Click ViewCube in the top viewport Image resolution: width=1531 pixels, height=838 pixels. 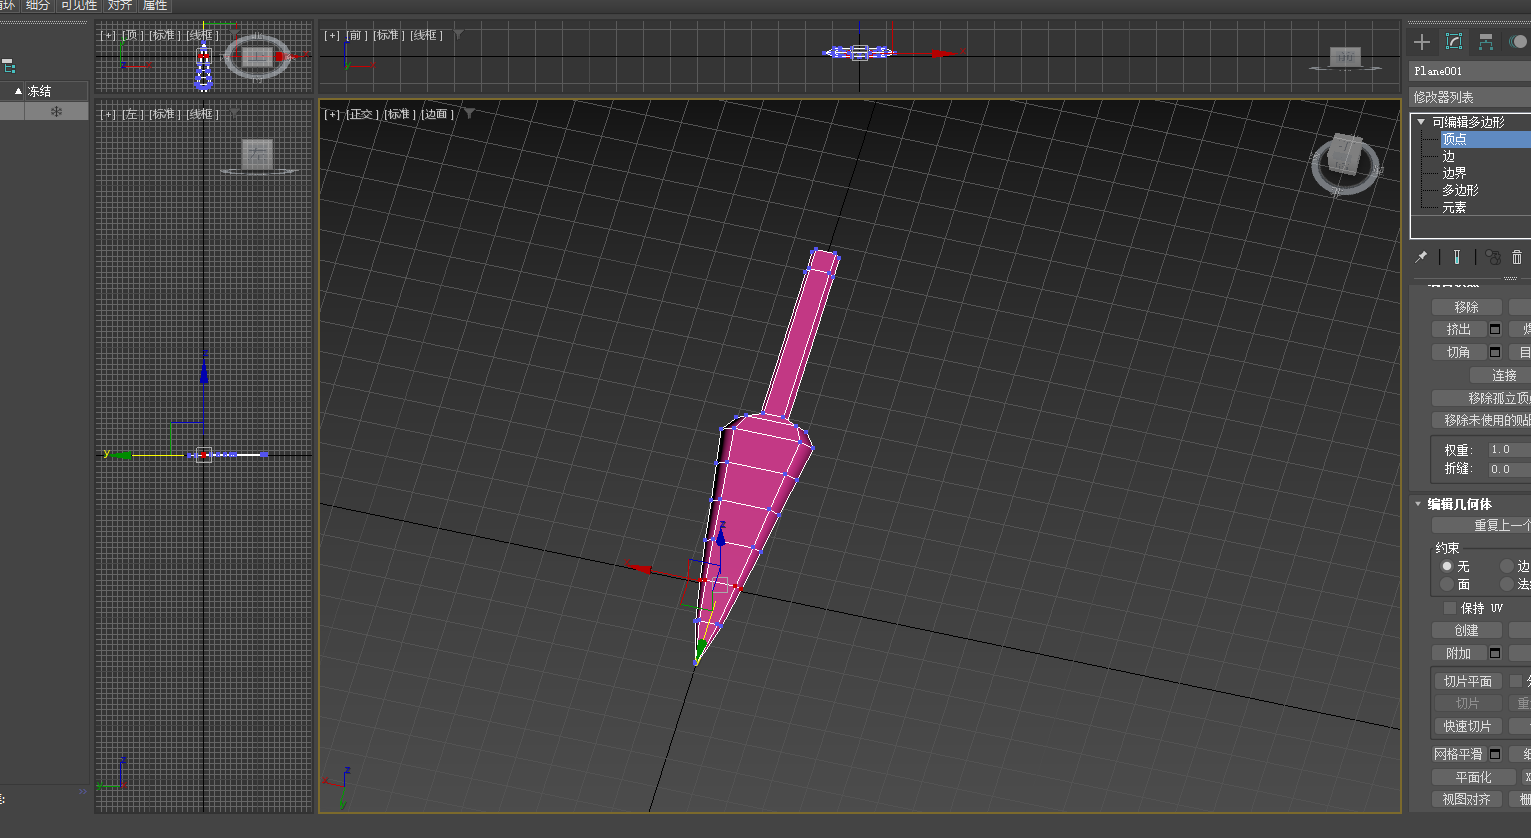click(257, 56)
